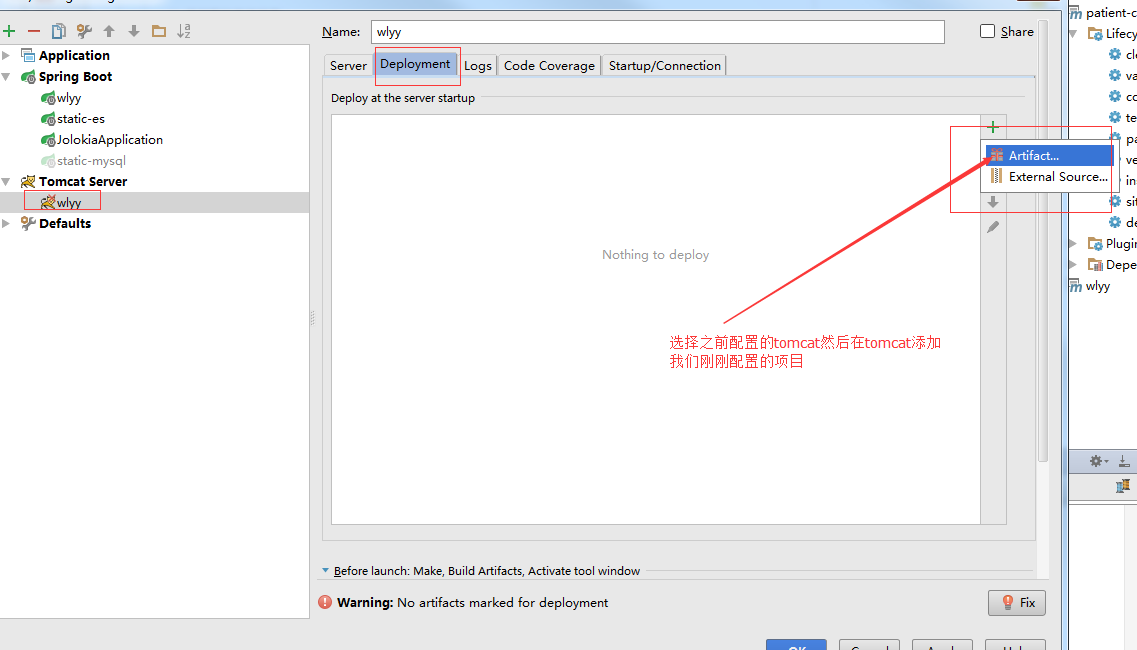This screenshot has height=650, width=1137.
Task: Select the Tomcat Server group label
Action: click(83, 181)
